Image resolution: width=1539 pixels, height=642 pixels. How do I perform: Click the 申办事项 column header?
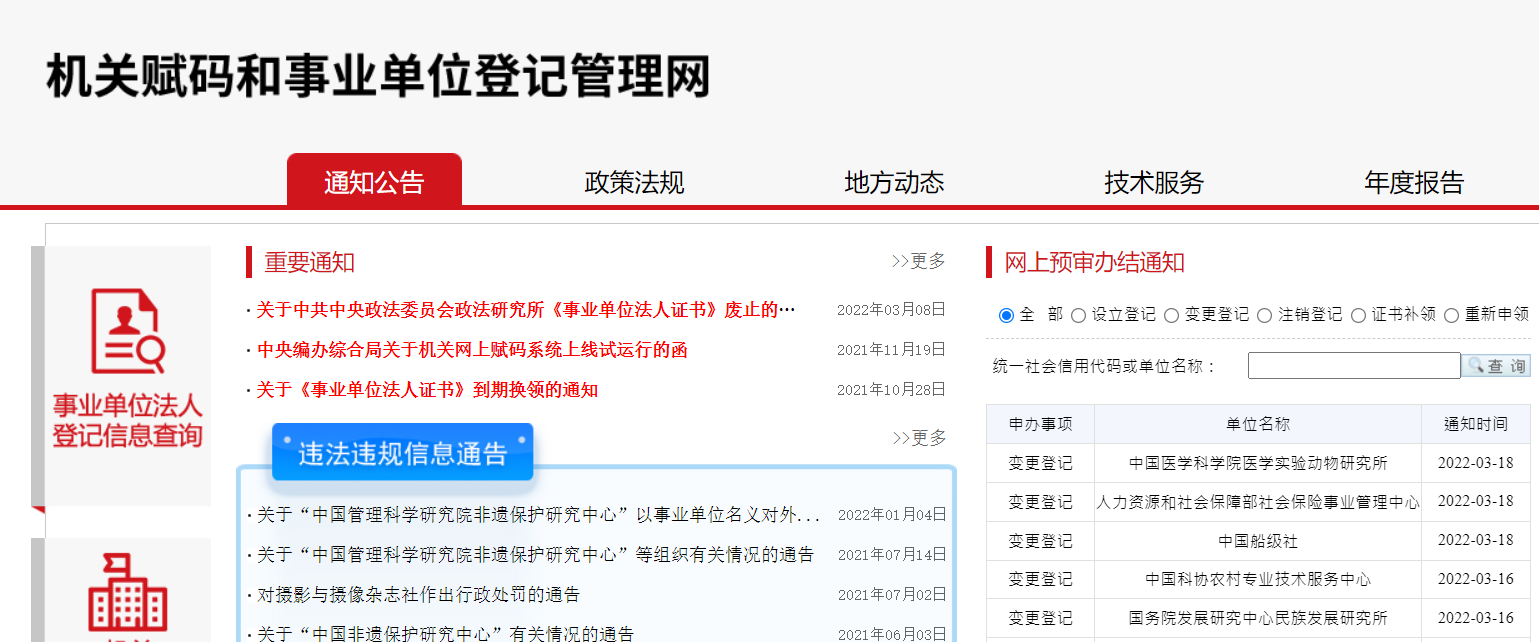[x=1040, y=424]
